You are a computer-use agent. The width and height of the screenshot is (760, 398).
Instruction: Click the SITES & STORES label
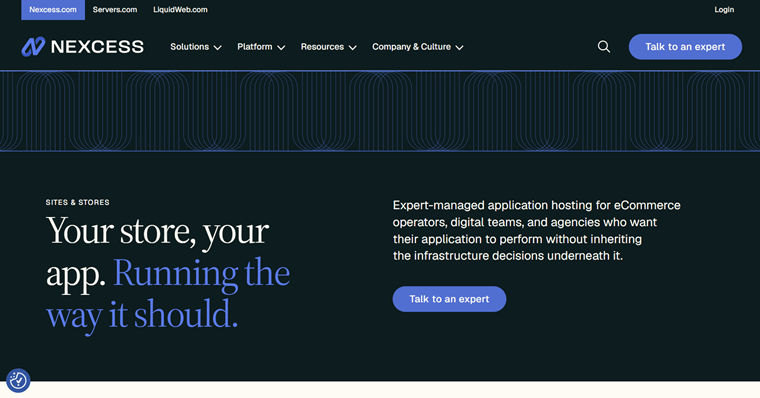[78, 202]
